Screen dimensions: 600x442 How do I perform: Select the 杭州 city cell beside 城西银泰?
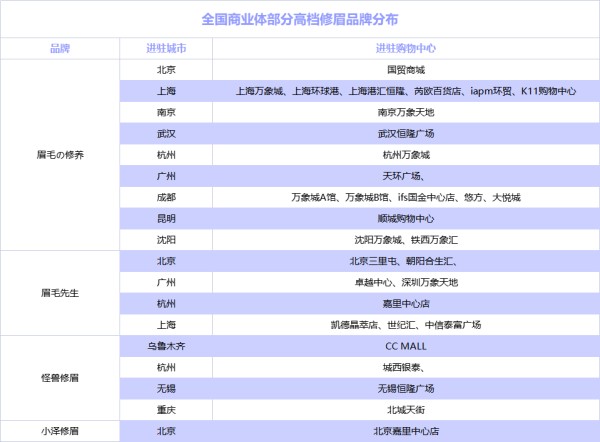coord(166,368)
